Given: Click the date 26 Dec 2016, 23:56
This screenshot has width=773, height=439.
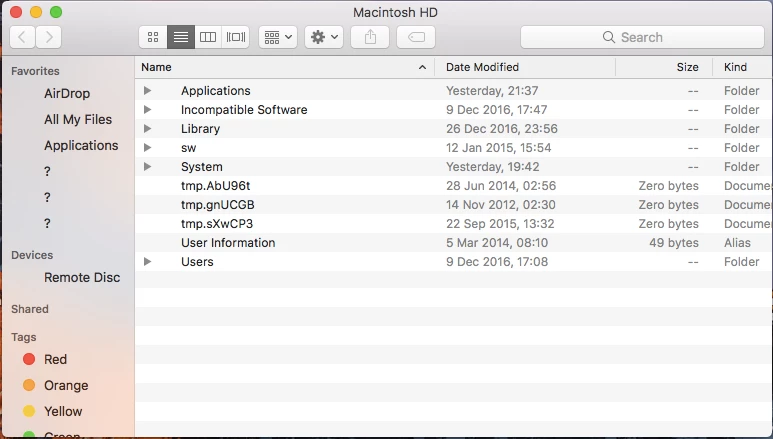Looking at the screenshot, I should click(502, 129).
